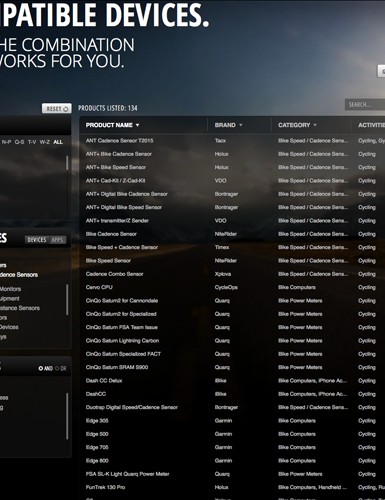Filter by the W-Z letter range

click(x=45, y=142)
